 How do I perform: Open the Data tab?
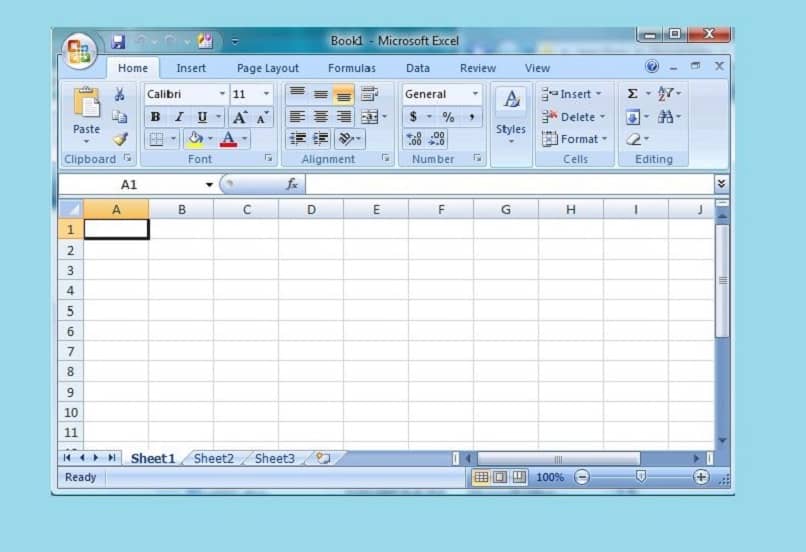417,68
